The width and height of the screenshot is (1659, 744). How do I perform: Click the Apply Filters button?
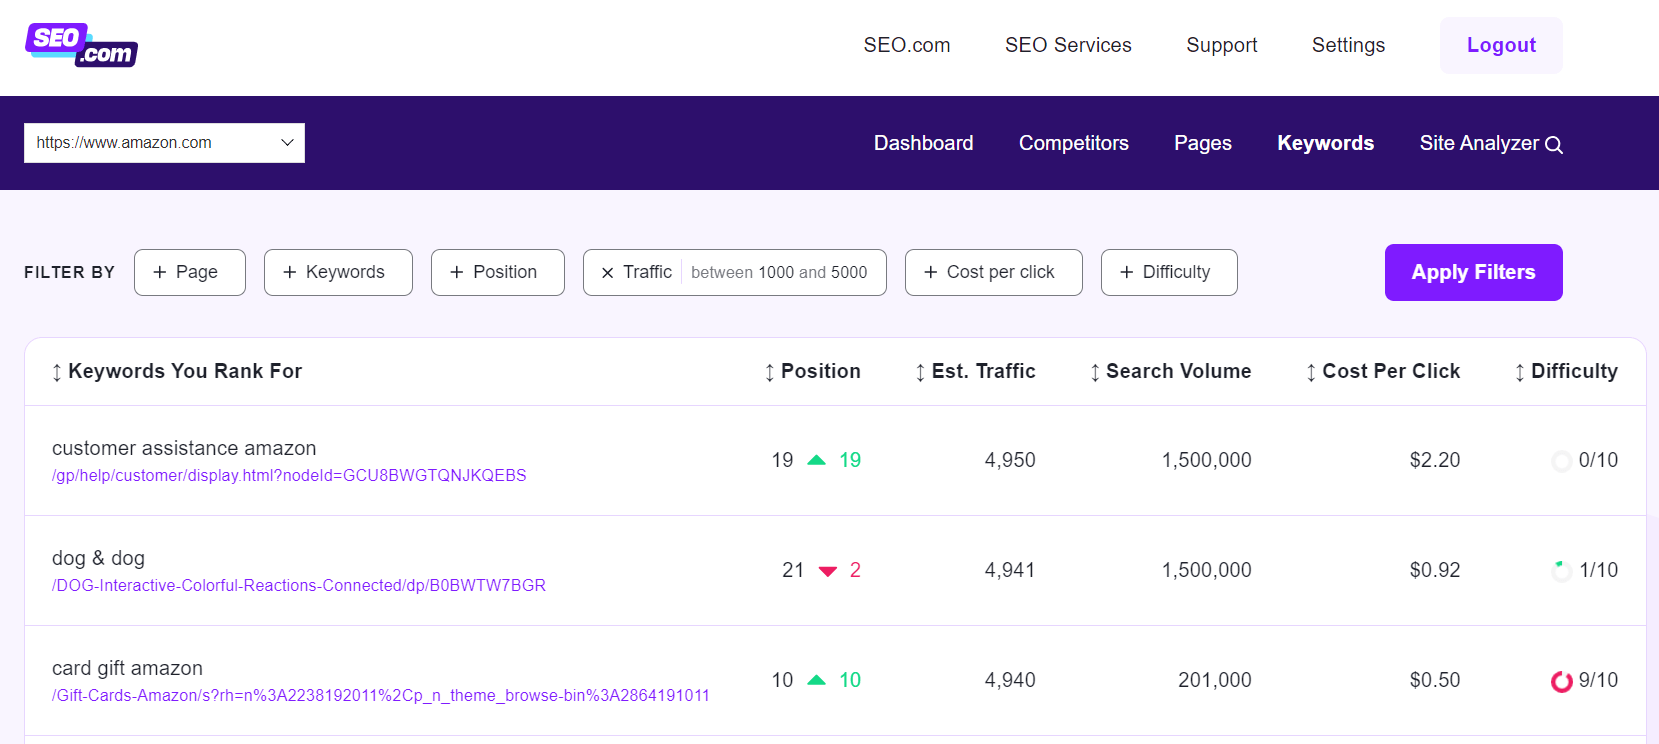[1473, 272]
